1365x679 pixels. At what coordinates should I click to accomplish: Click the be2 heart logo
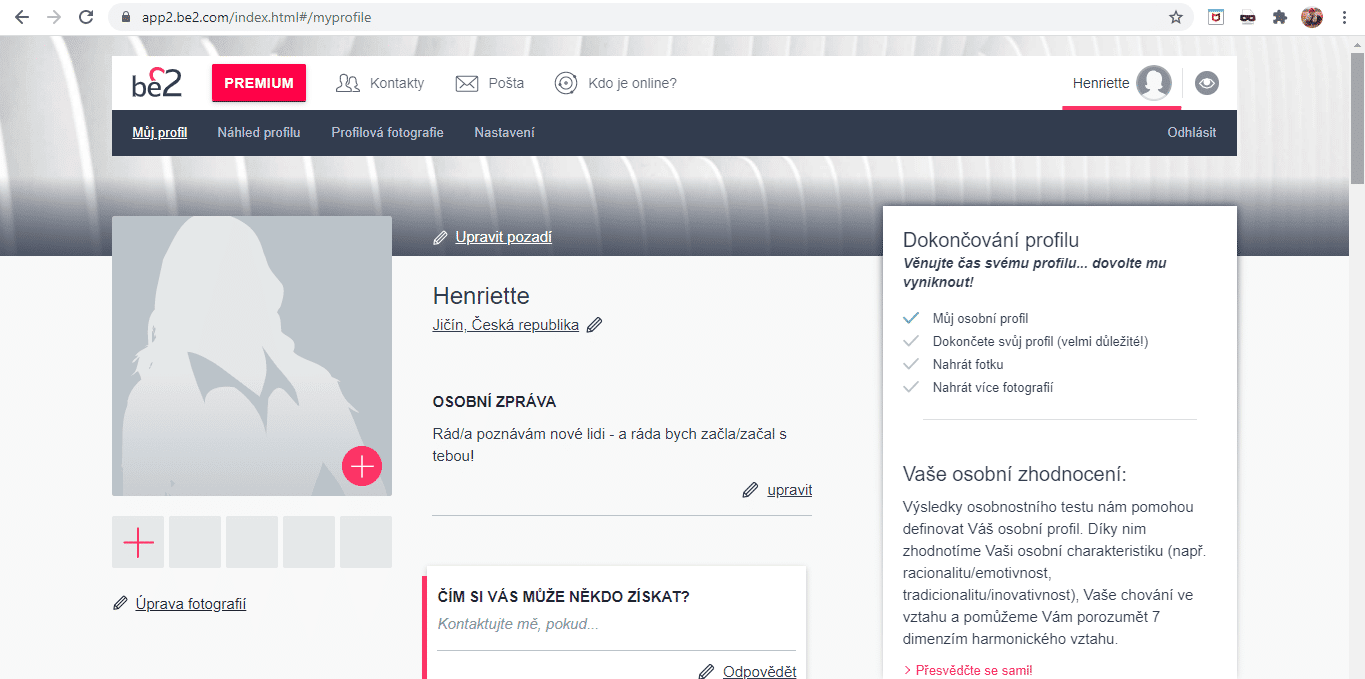157,82
